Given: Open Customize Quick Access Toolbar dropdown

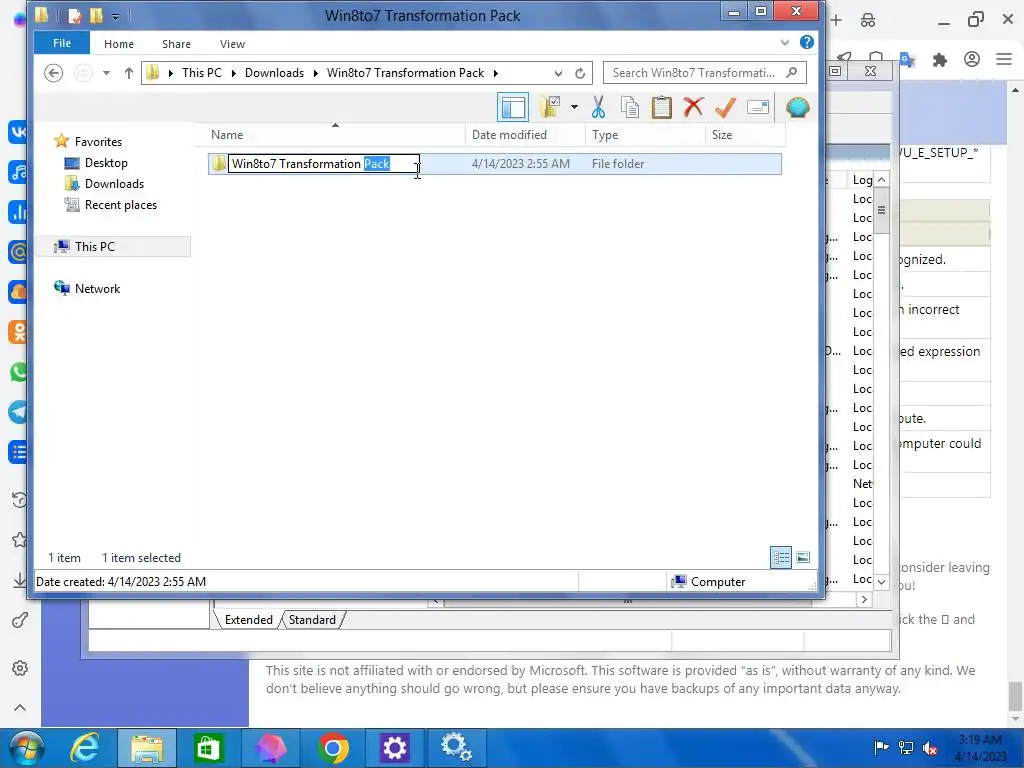Looking at the screenshot, I should click(x=115, y=16).
